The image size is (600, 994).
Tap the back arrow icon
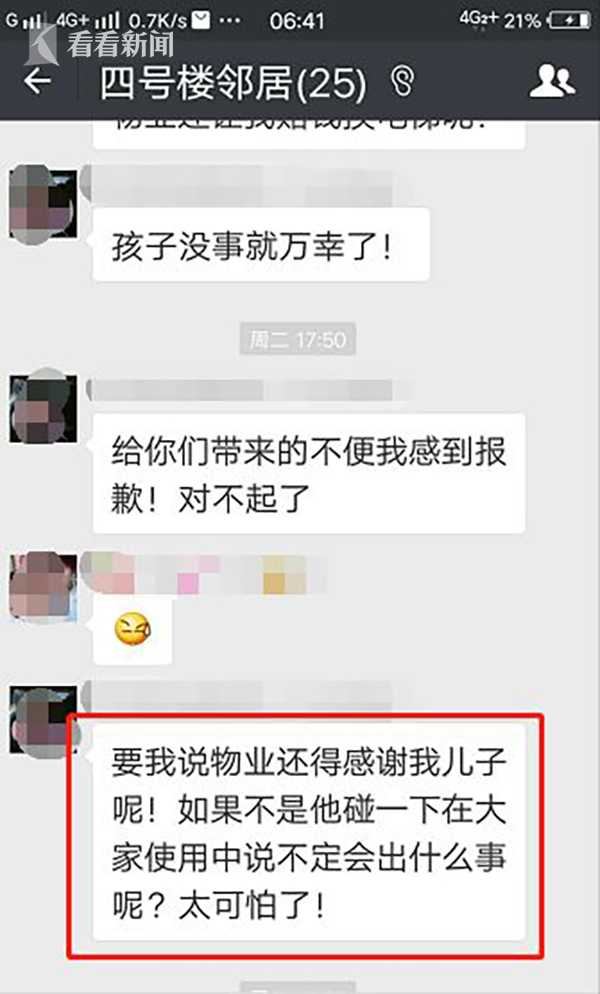tap(37, 81)
